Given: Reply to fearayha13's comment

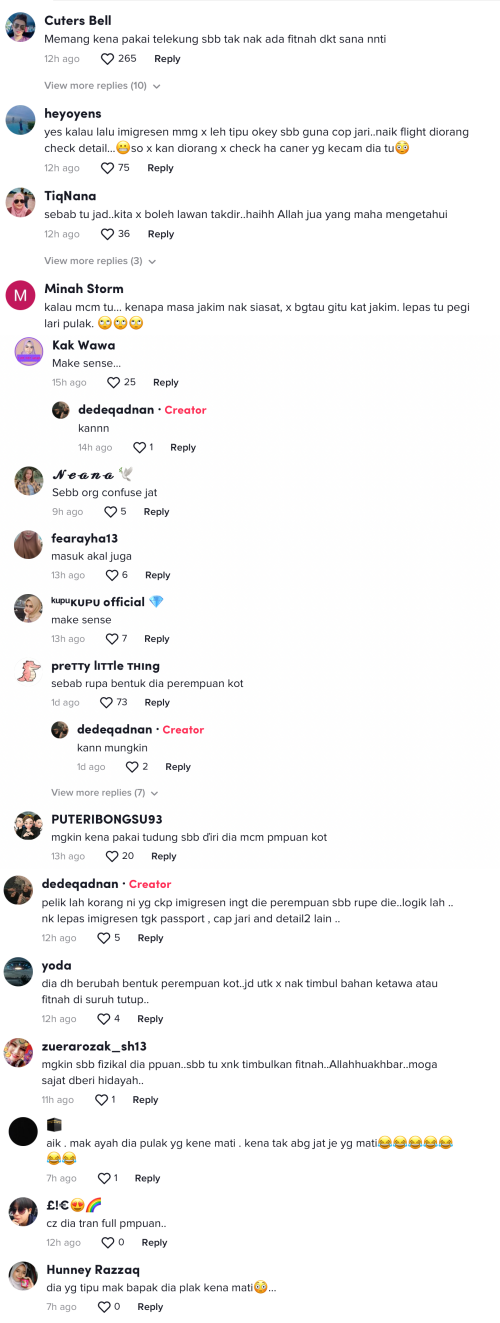Looking at the screenshot, I should click(x=157, y=575).
